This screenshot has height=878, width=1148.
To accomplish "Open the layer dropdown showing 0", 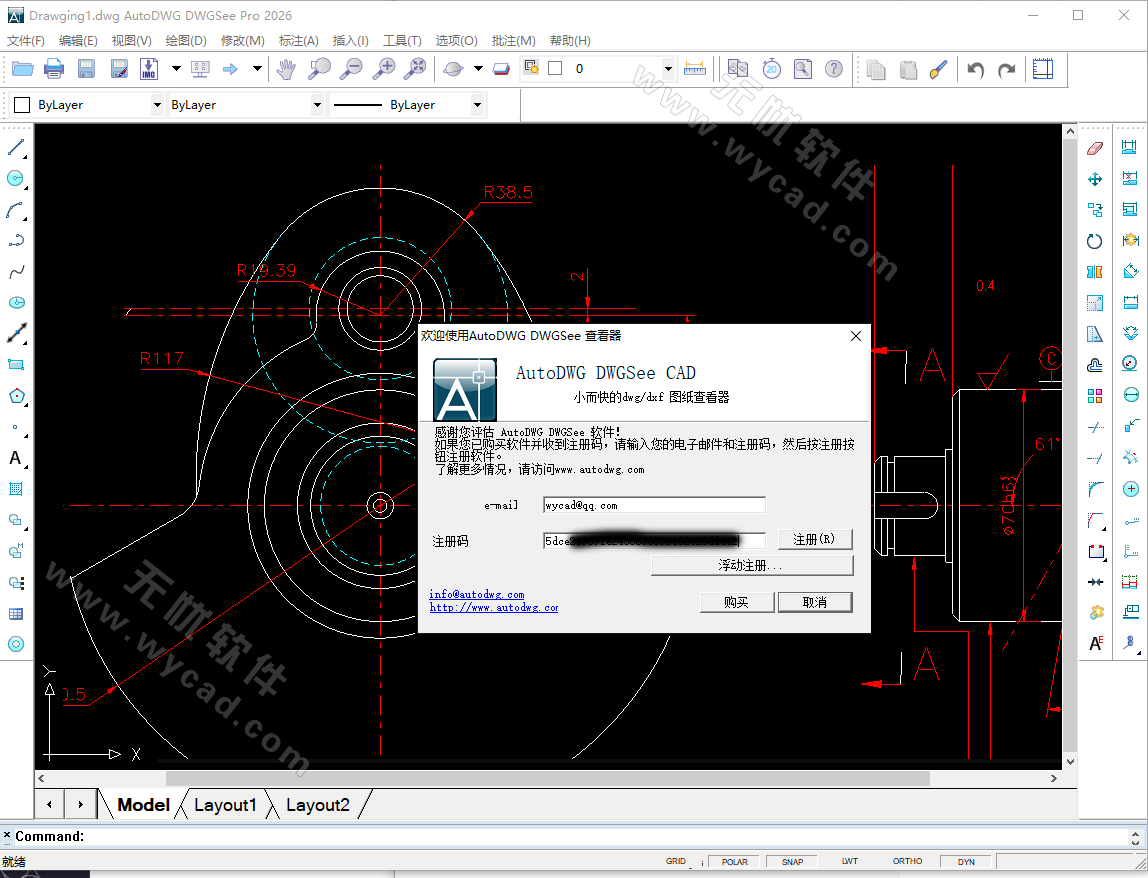I will [668, 69].
